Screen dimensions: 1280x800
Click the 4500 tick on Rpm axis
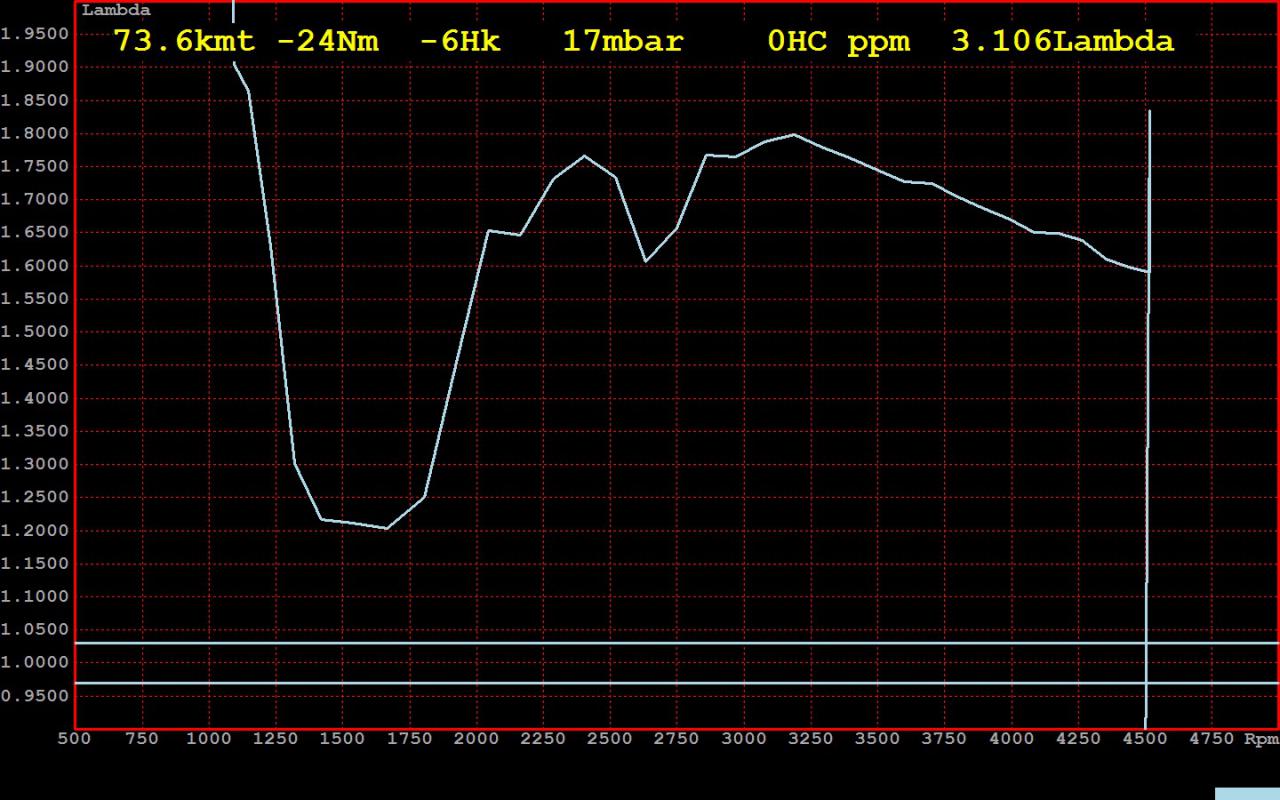1145,739
